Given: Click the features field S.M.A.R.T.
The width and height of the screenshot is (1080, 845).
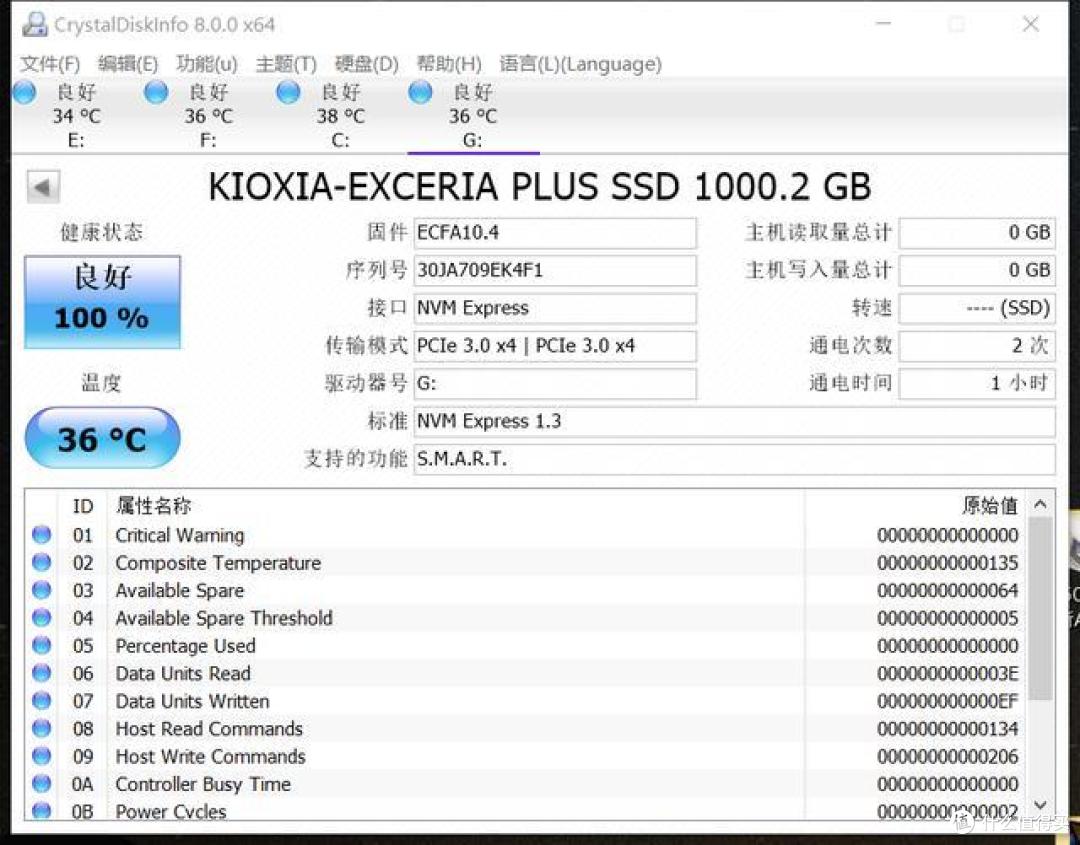Looking at the screenshot, I should pyautogui.click(x=734, y=459).
